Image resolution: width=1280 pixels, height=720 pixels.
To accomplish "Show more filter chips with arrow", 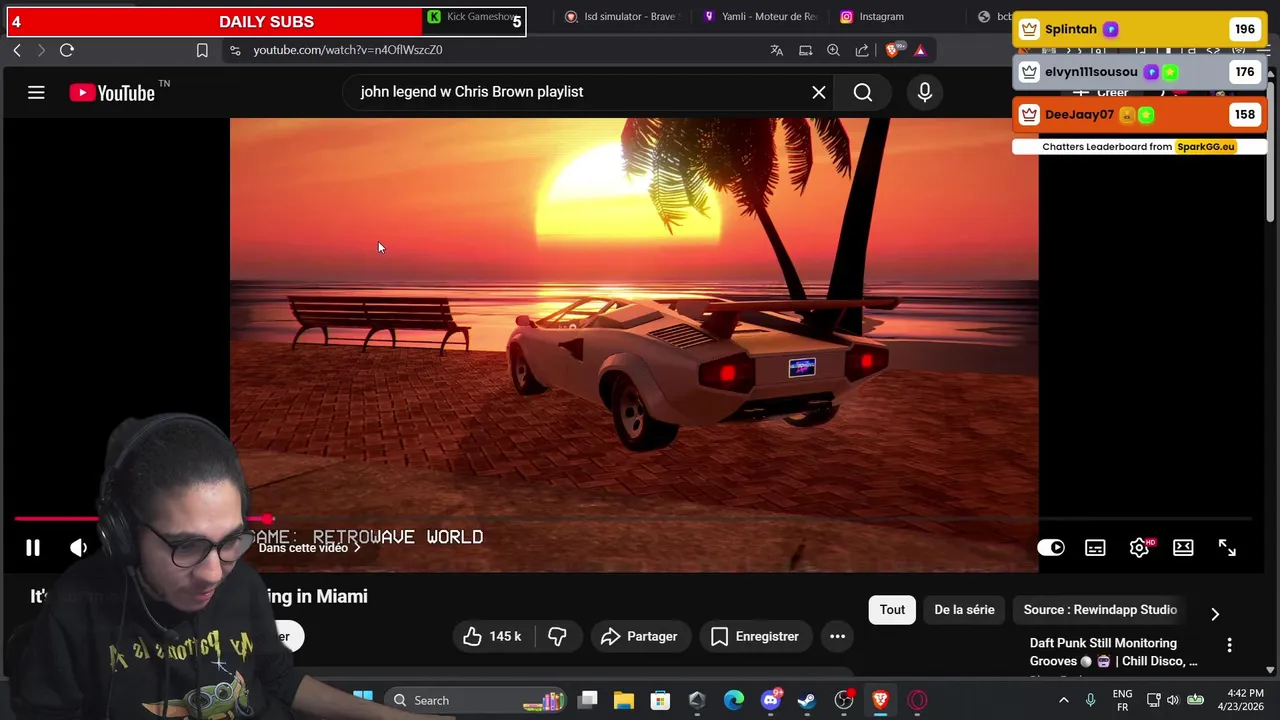I will click(x=1215, y=613).
